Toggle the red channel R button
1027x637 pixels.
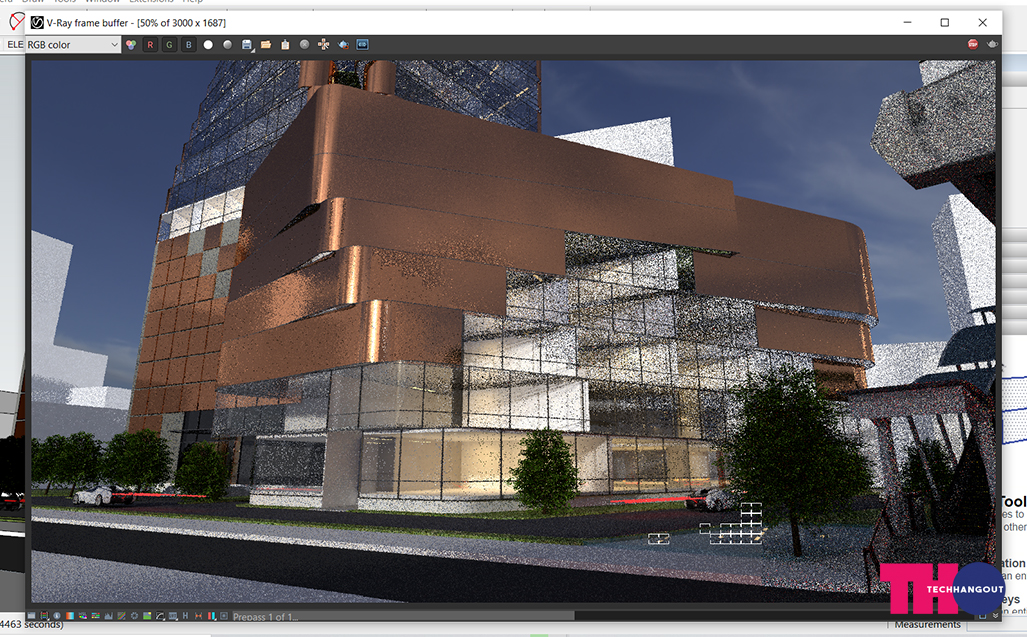[150, 45]
